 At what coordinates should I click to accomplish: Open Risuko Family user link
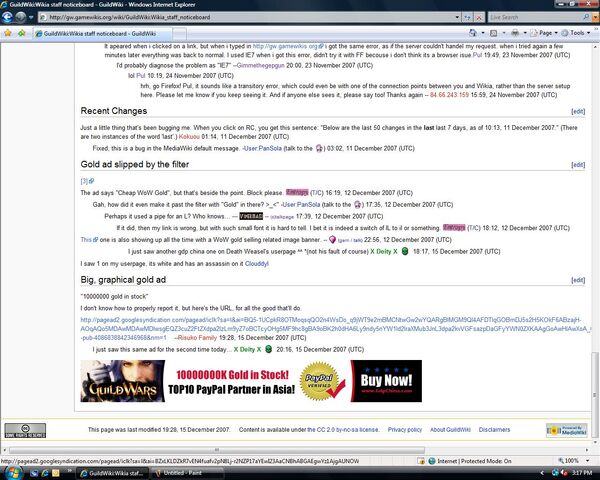pos(197,338)
